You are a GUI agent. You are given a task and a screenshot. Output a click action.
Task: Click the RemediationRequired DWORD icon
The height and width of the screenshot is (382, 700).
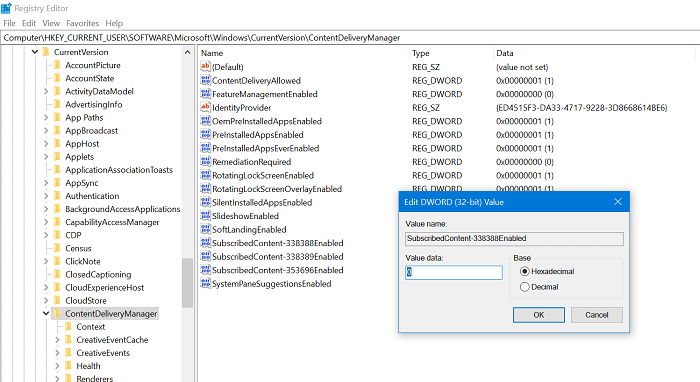pyautogui.click(x=205, y=162)
